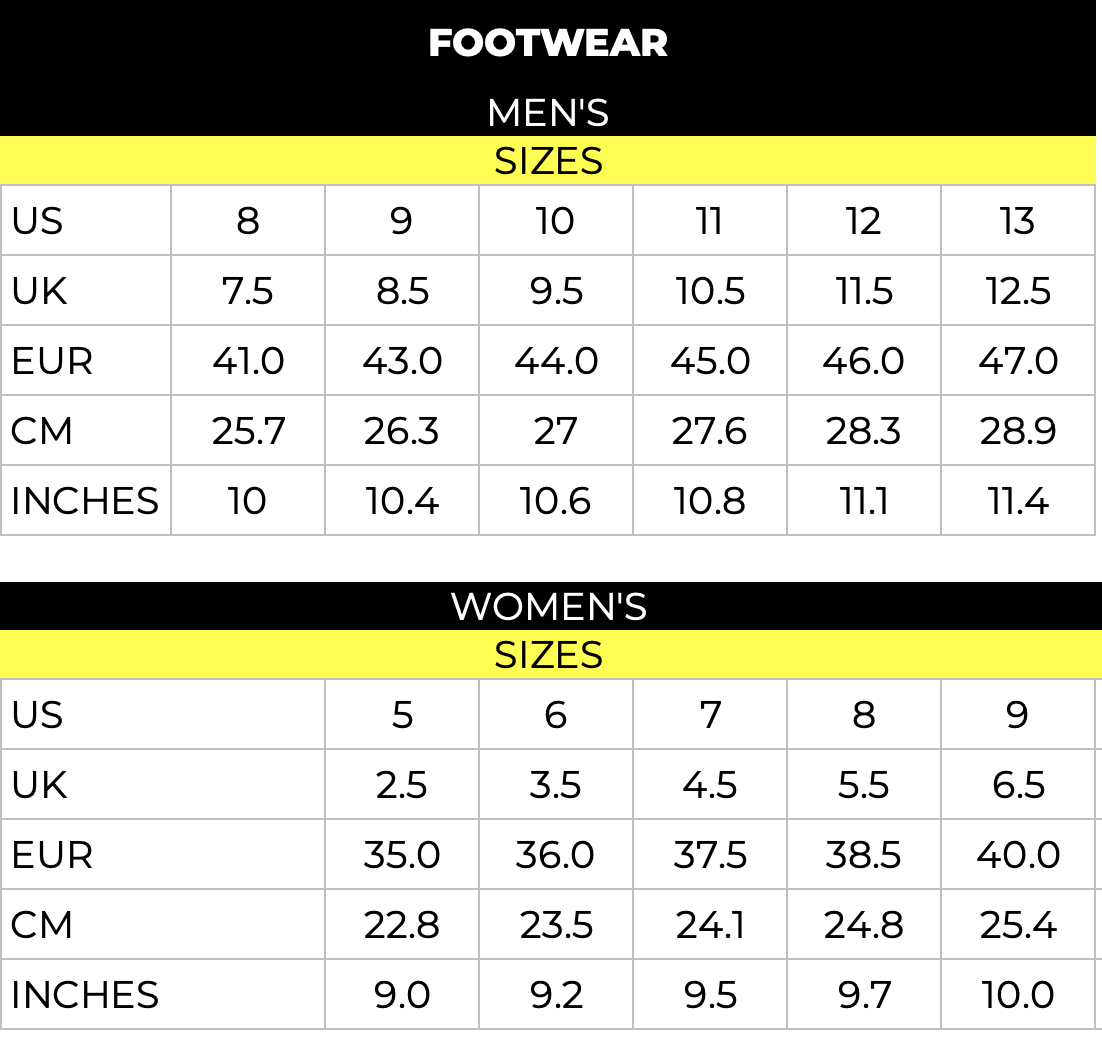Image resolution: width=1102 pixels, height=1040 pixels.
Task: Select the men's 28.3 CM cell
Action: pyautogui.click(x=863, y=431)
